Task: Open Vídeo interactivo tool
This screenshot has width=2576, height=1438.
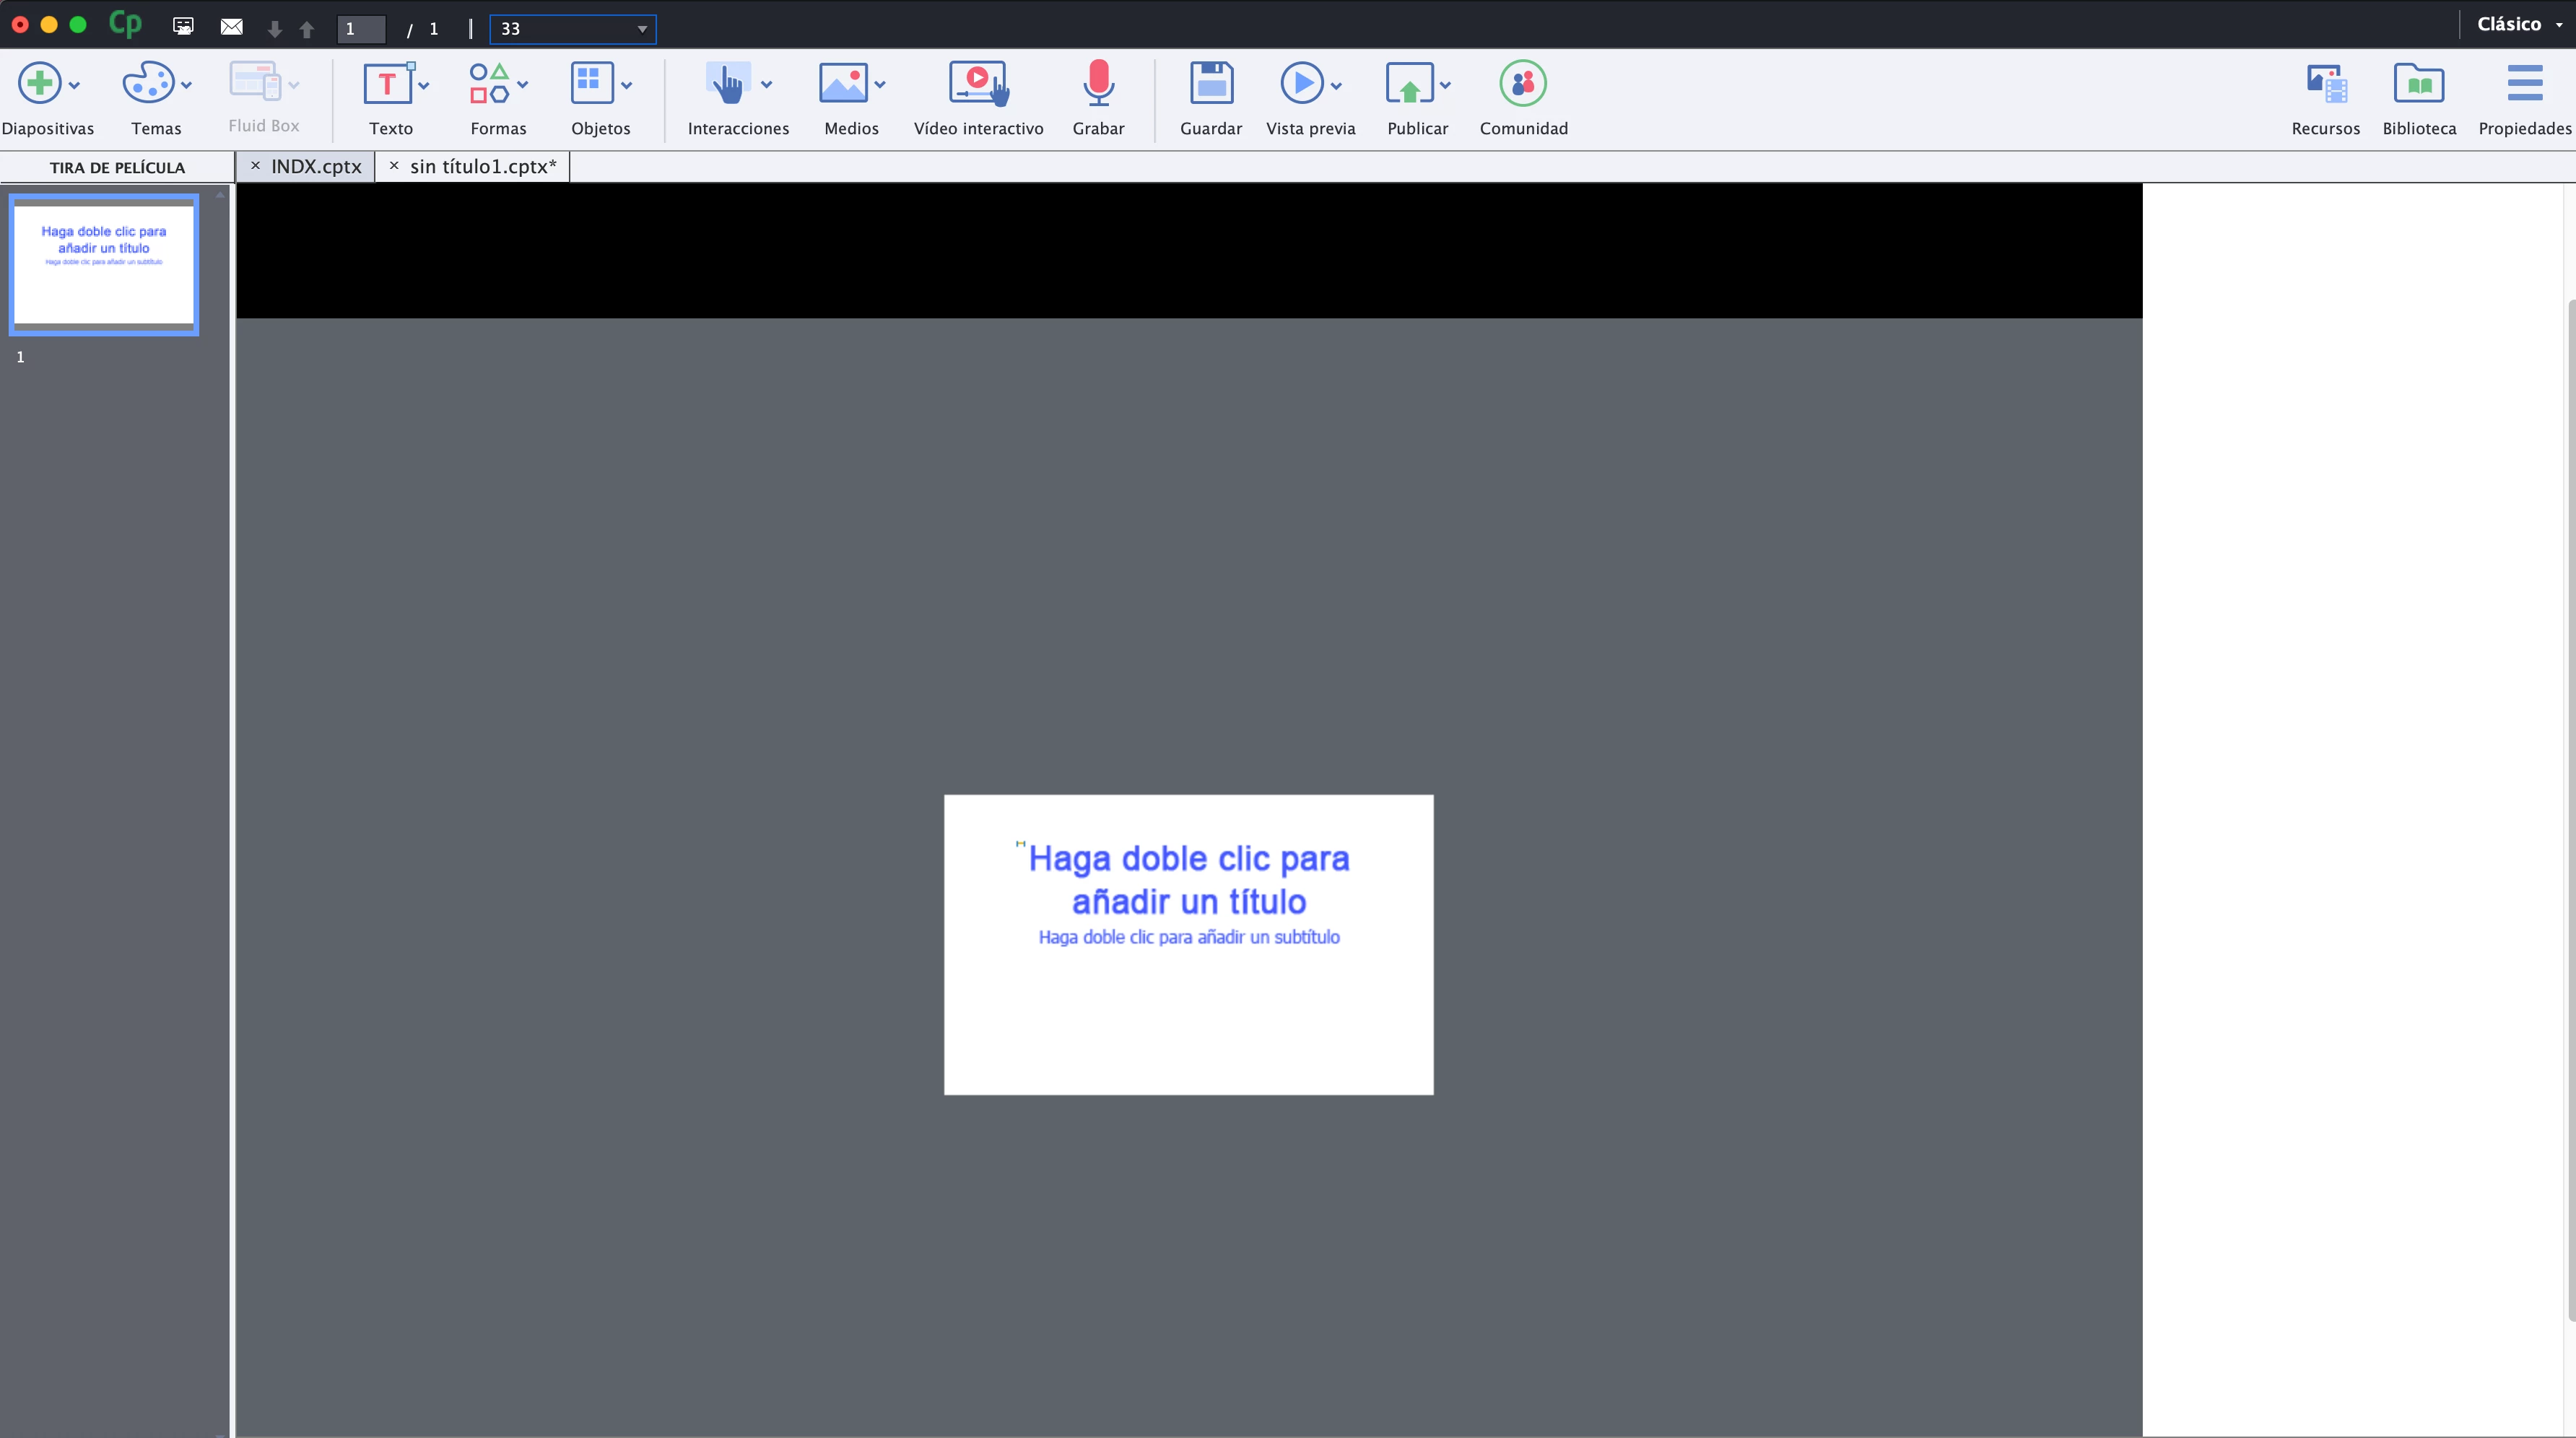Action: click(x=978, y=83)
